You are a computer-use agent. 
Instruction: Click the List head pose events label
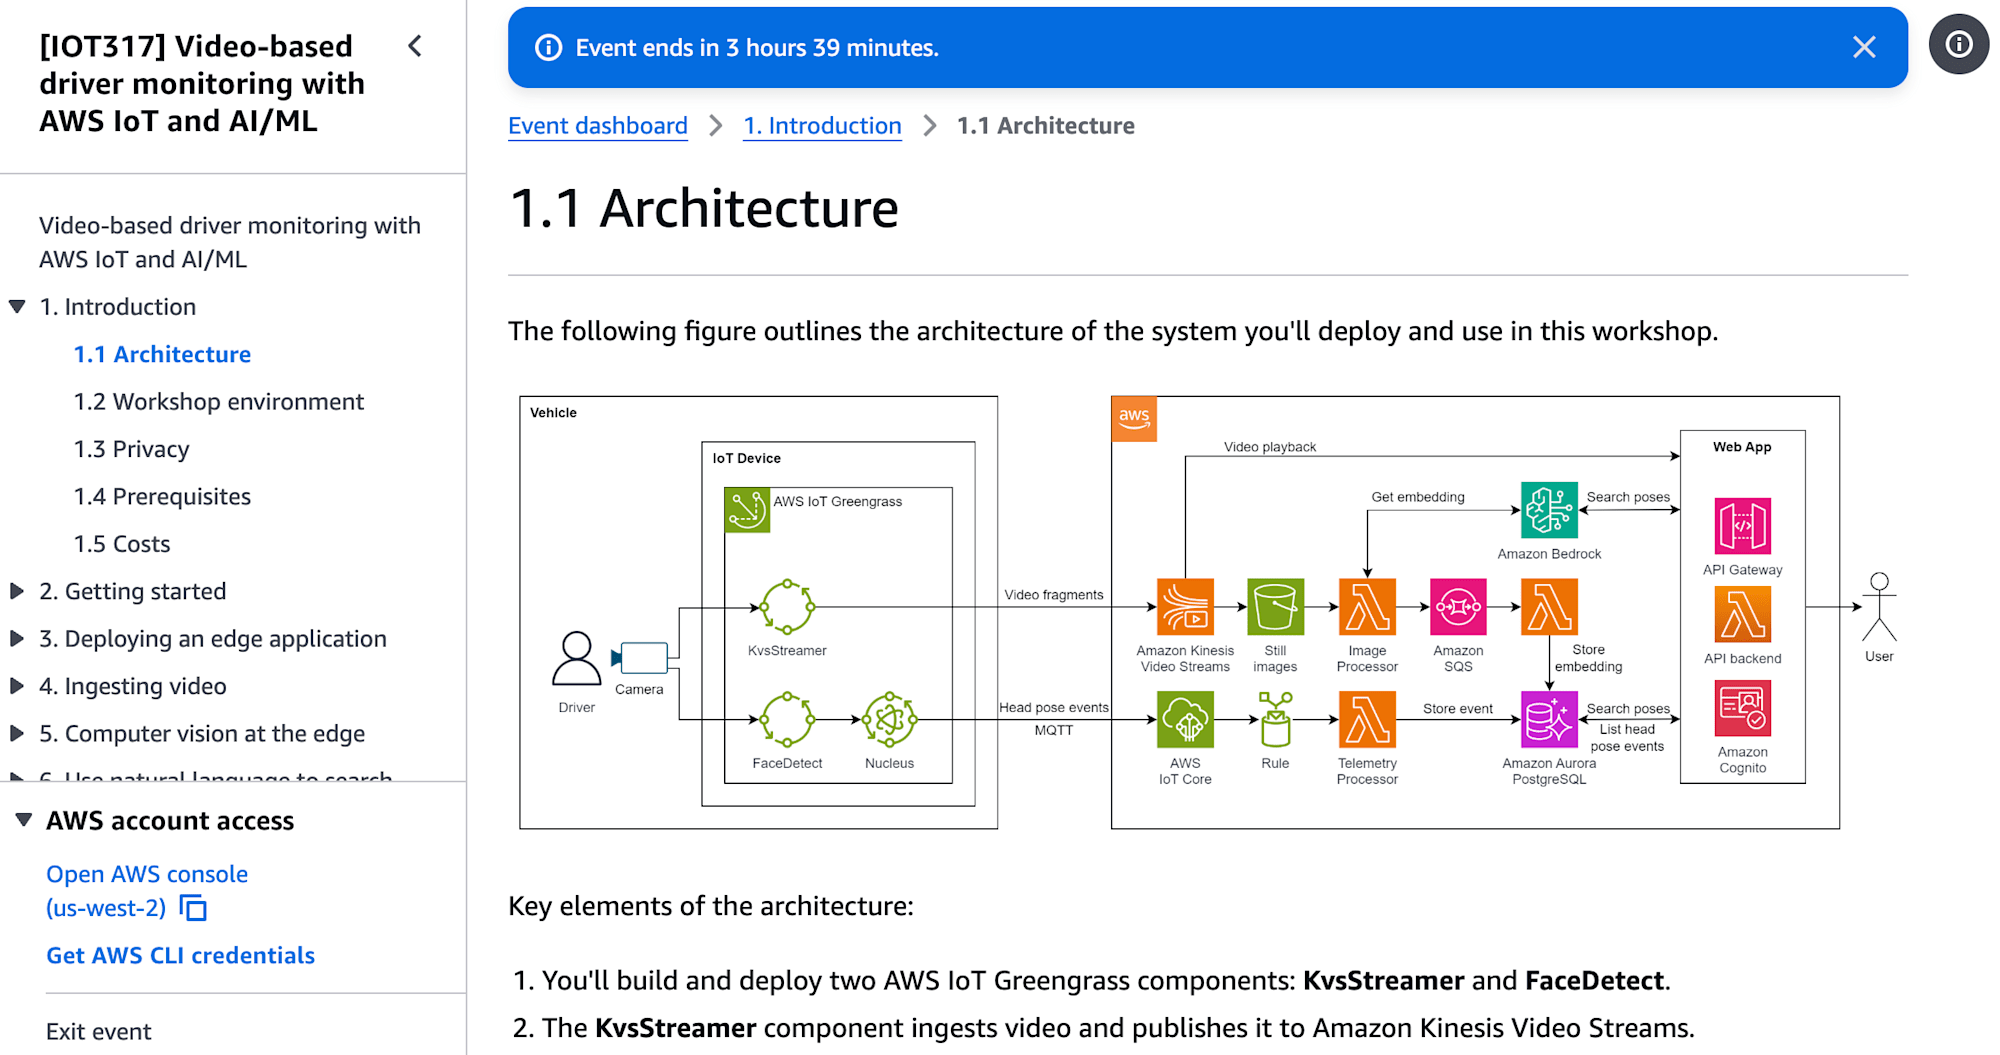click(1627, 738)
